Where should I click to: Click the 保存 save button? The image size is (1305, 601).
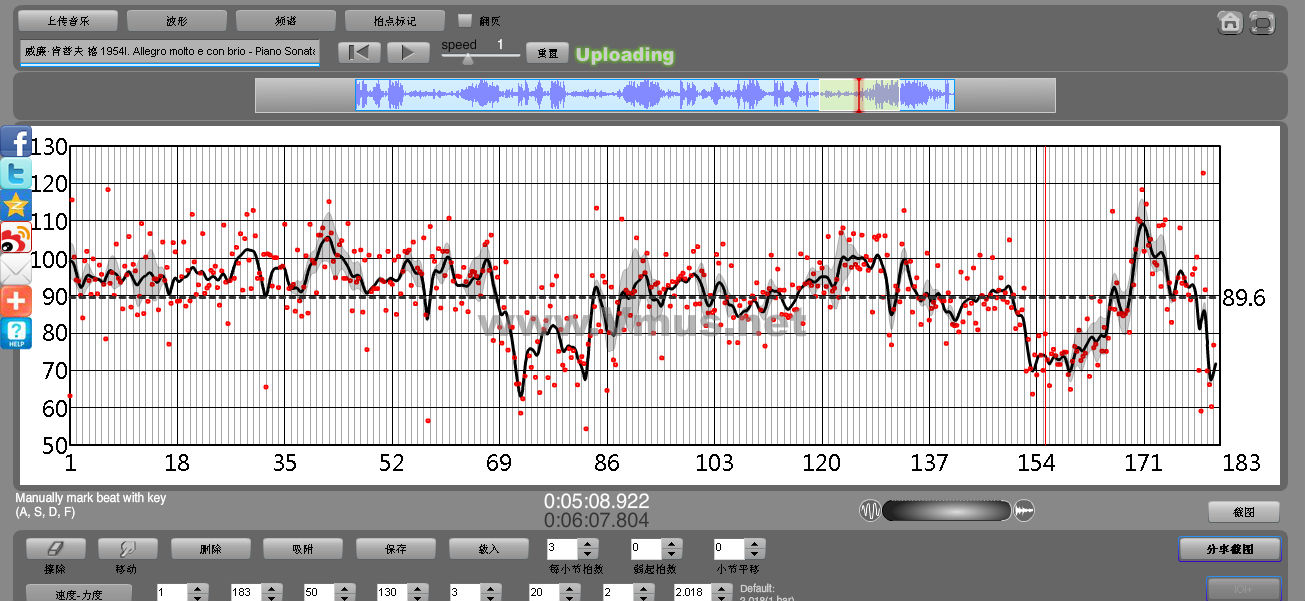(395, 549)
